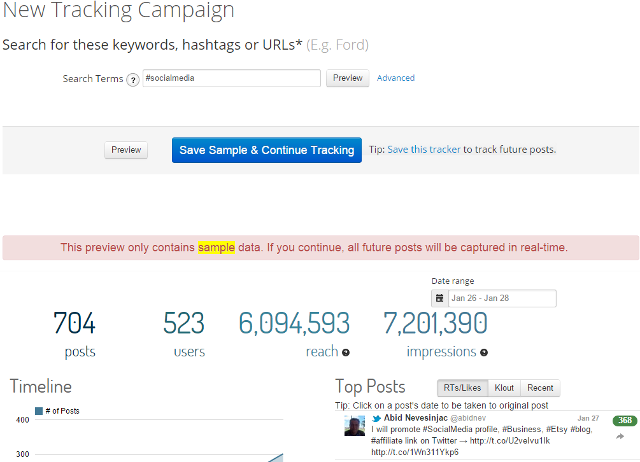
Task: Click the Preview button left of the Save button
Action: [x=126, y=150]
